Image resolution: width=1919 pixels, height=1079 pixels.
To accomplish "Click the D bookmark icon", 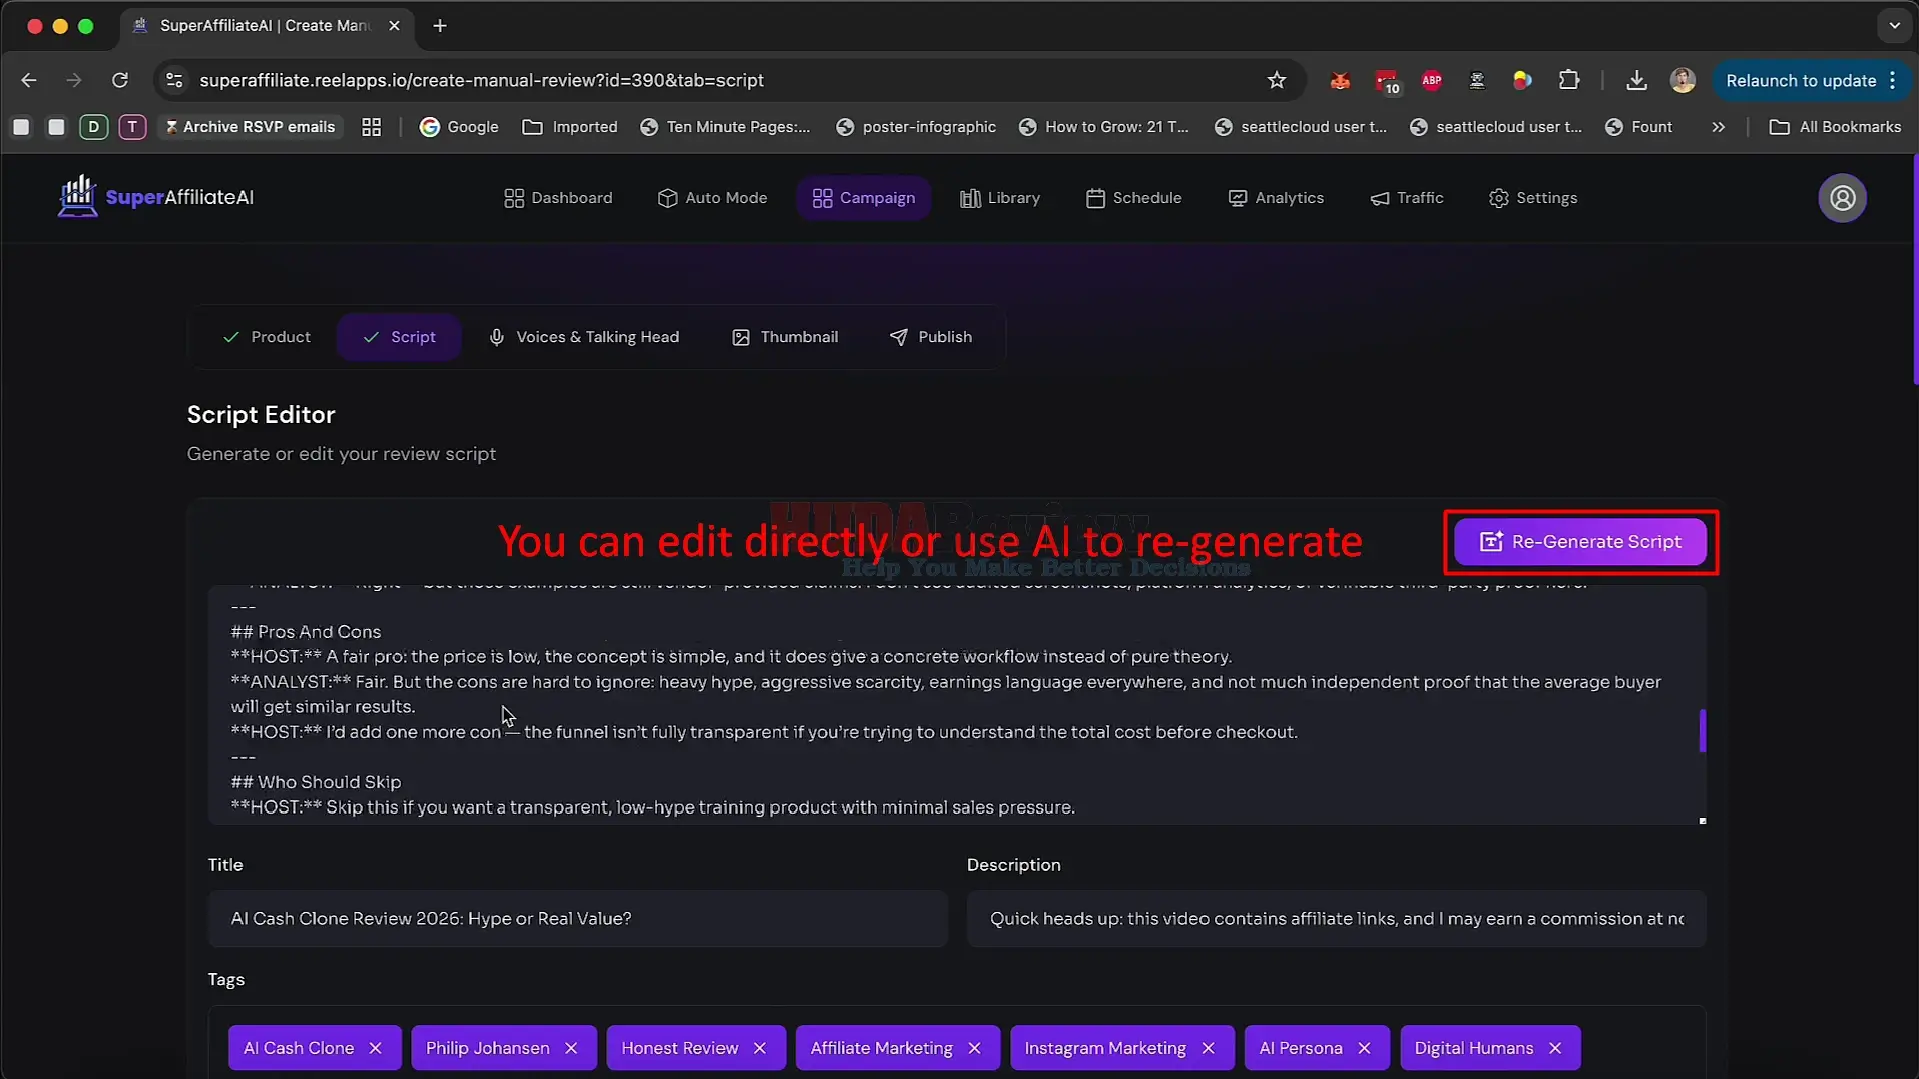I will point(93,127).
